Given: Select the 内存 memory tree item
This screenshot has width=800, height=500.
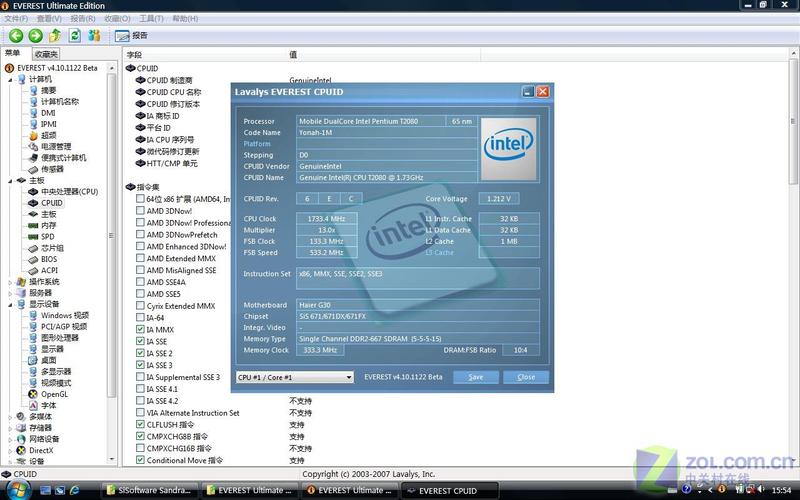Looking at the screenshot, I should [x=48, y=225].
